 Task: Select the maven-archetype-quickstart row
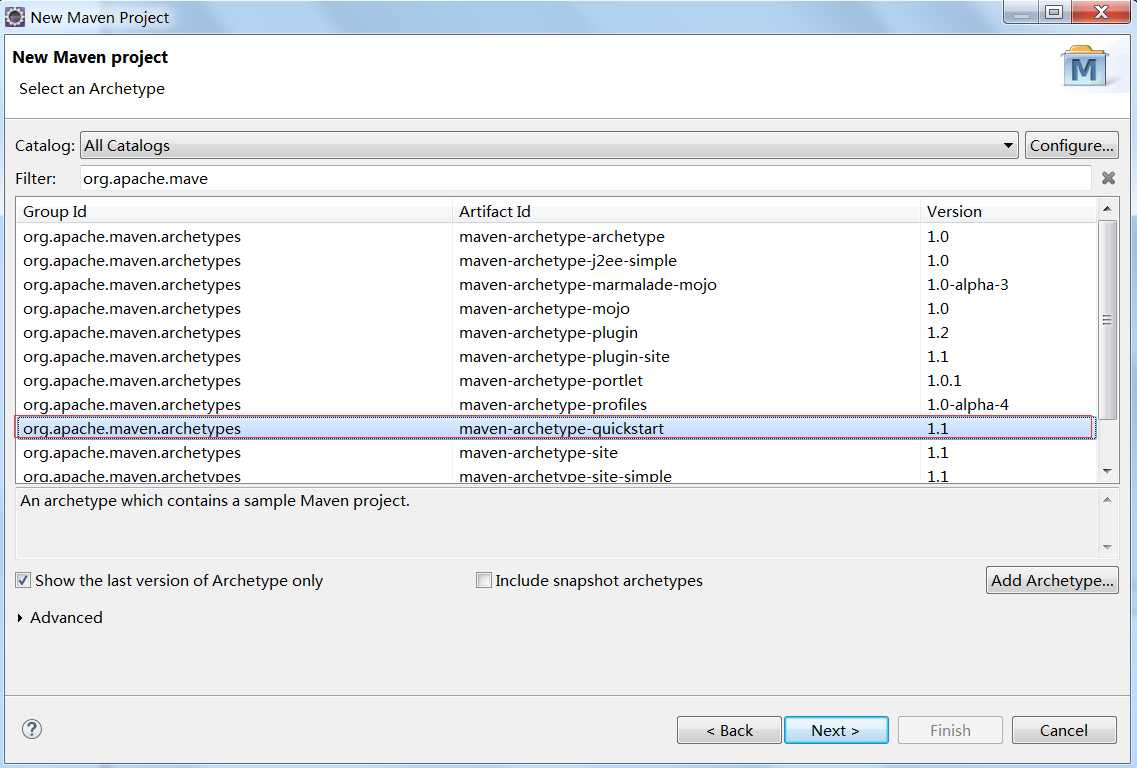click(x=556, y=428)
